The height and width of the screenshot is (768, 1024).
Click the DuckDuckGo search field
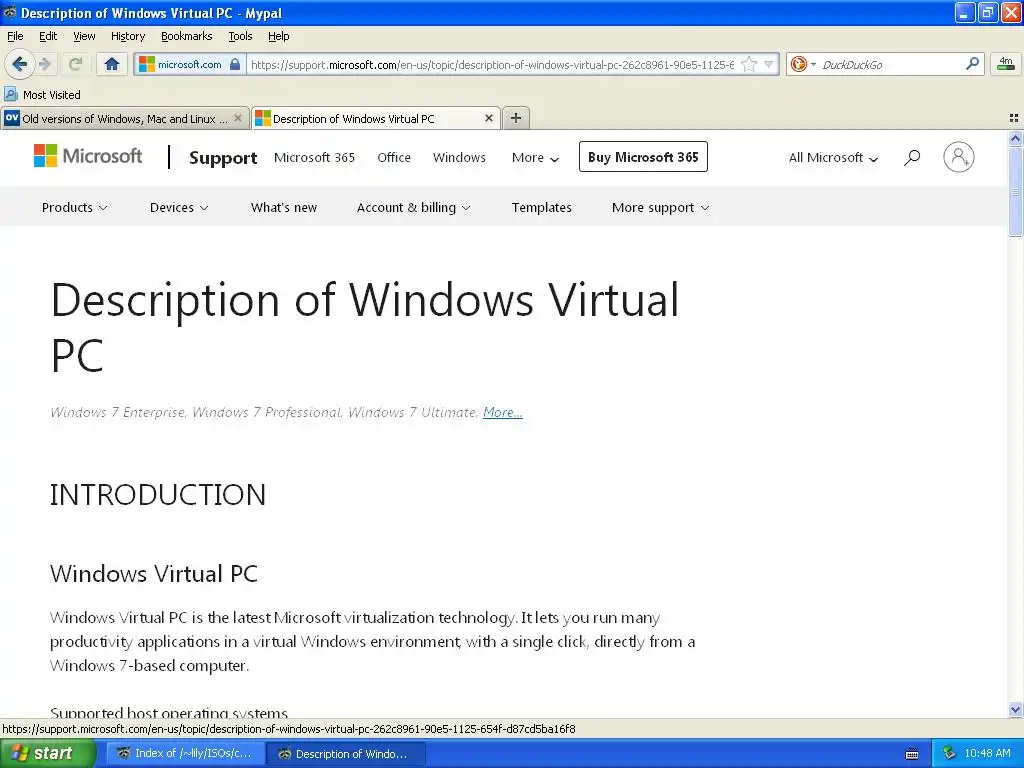click(890, 64)
